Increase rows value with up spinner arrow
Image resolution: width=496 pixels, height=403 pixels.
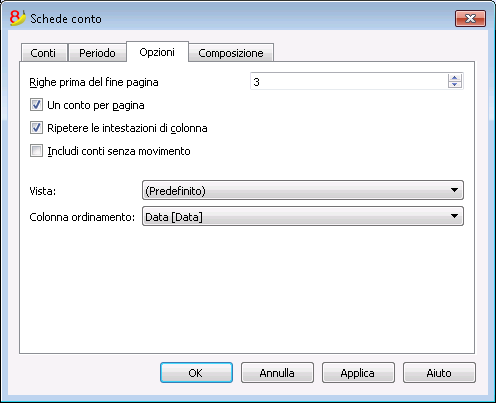tap(455, 78)
